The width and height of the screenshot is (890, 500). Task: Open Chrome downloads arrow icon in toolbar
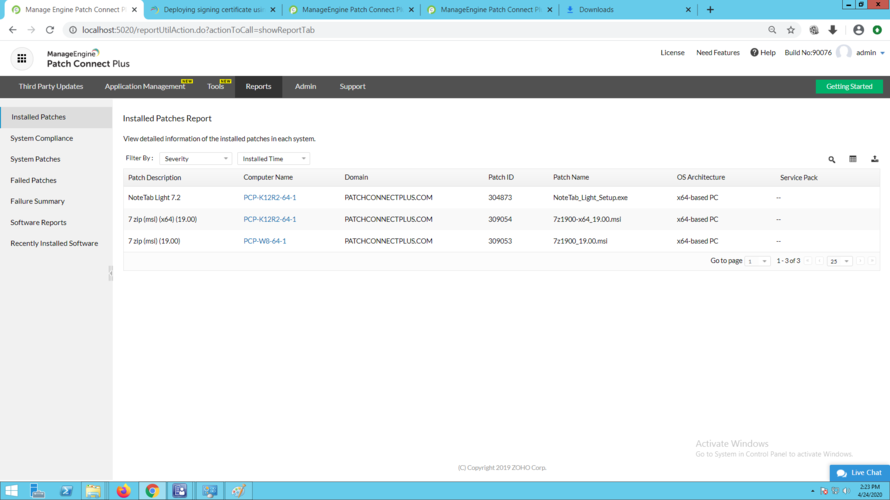tap(832, 30)
